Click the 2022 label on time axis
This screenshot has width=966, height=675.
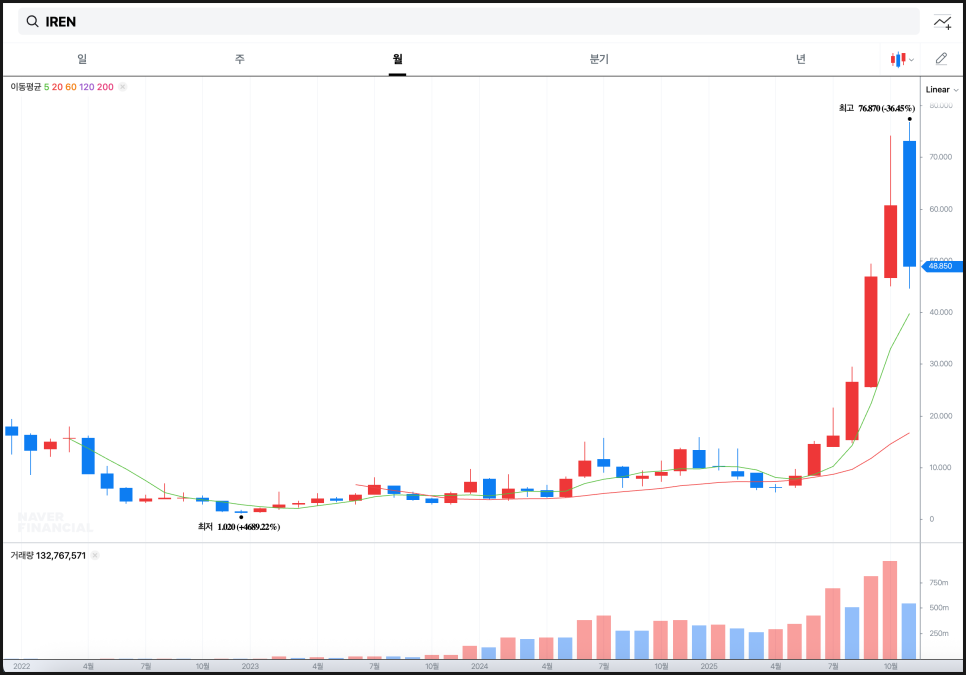tap(22, 666)
